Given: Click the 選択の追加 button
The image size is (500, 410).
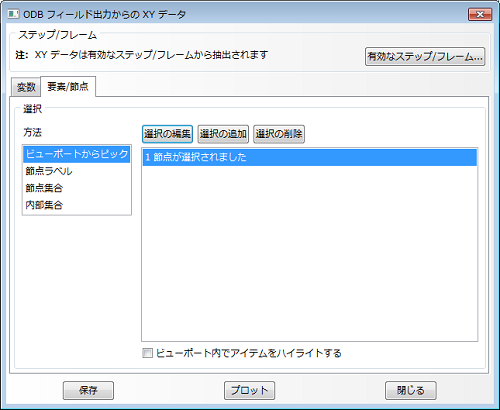Looking at the screenshot, I should coord(223,134).
